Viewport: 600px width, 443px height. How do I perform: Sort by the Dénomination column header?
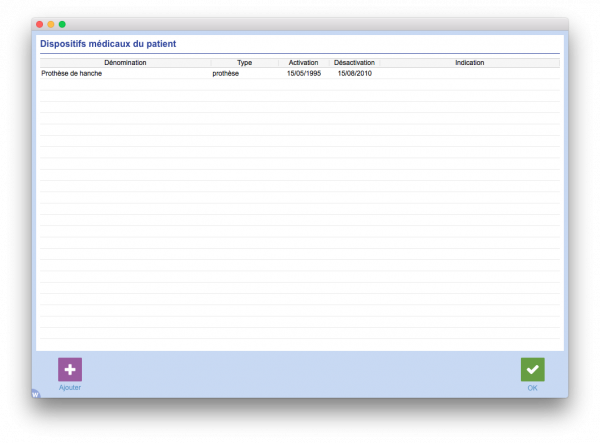(125, 62)
